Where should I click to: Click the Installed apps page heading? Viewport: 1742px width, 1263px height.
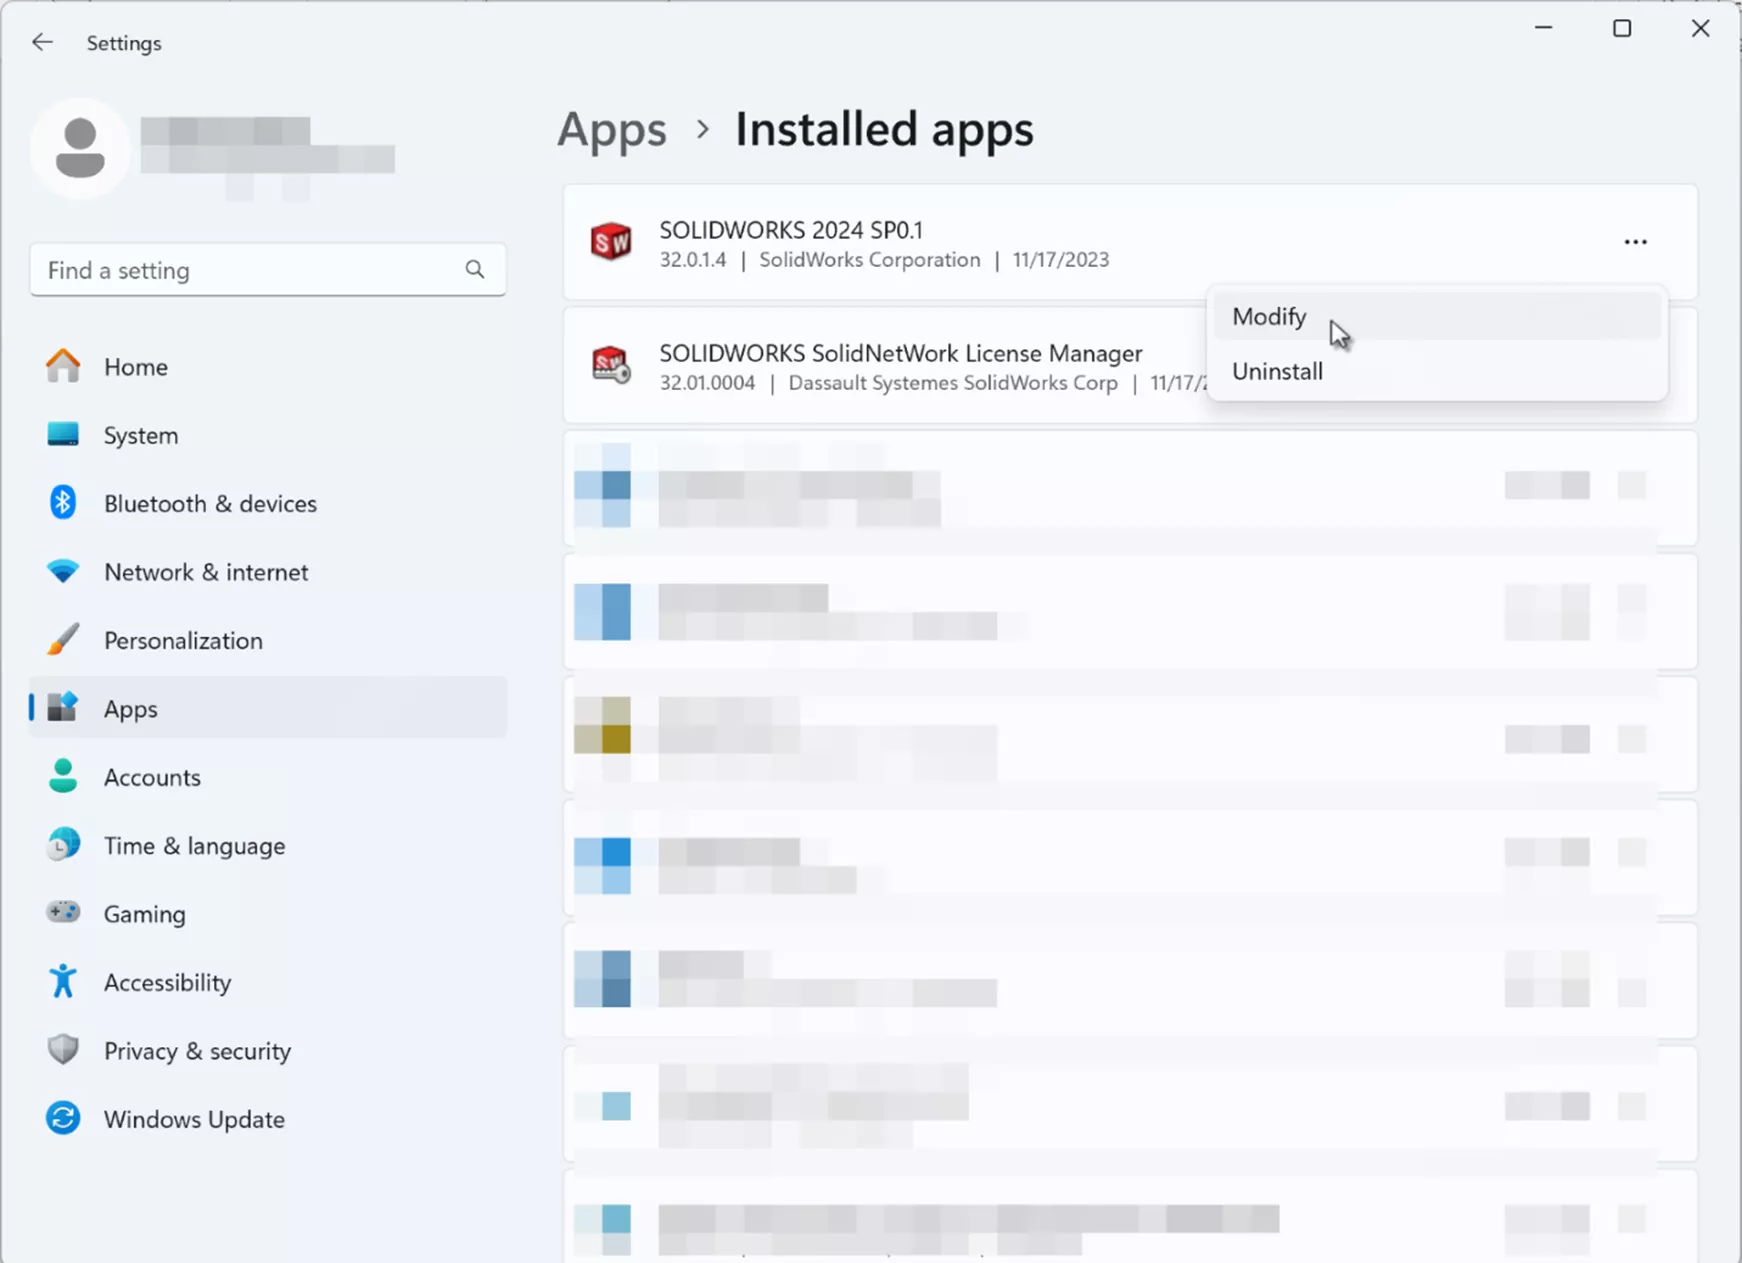tap(884, 130)
